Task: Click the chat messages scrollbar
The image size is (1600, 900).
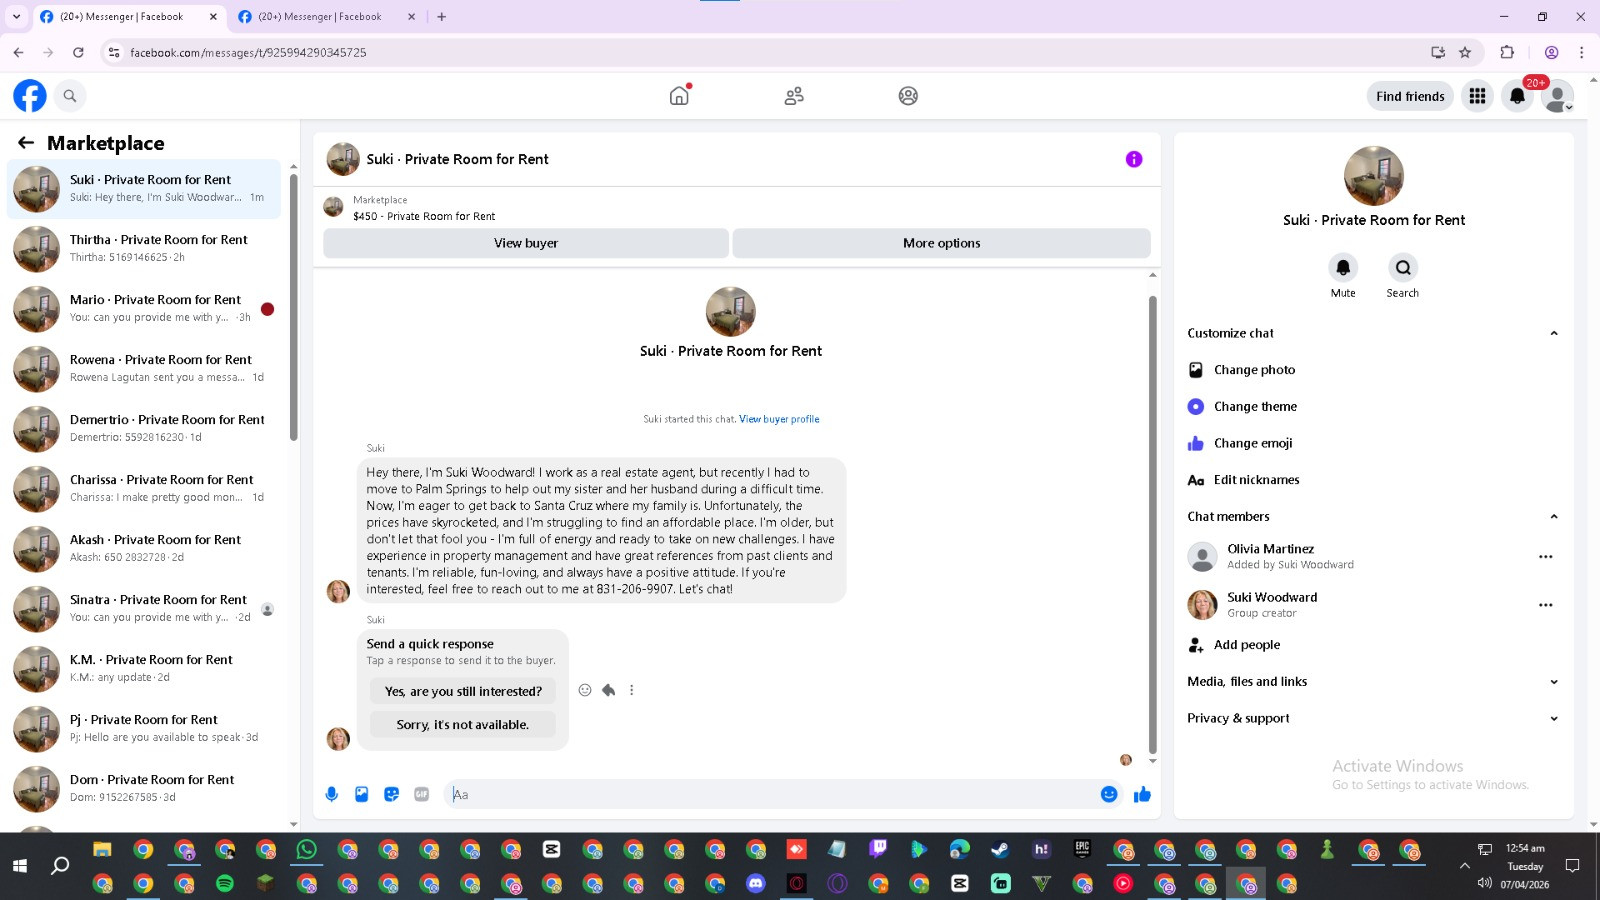Action: (x=1152, y=524)
